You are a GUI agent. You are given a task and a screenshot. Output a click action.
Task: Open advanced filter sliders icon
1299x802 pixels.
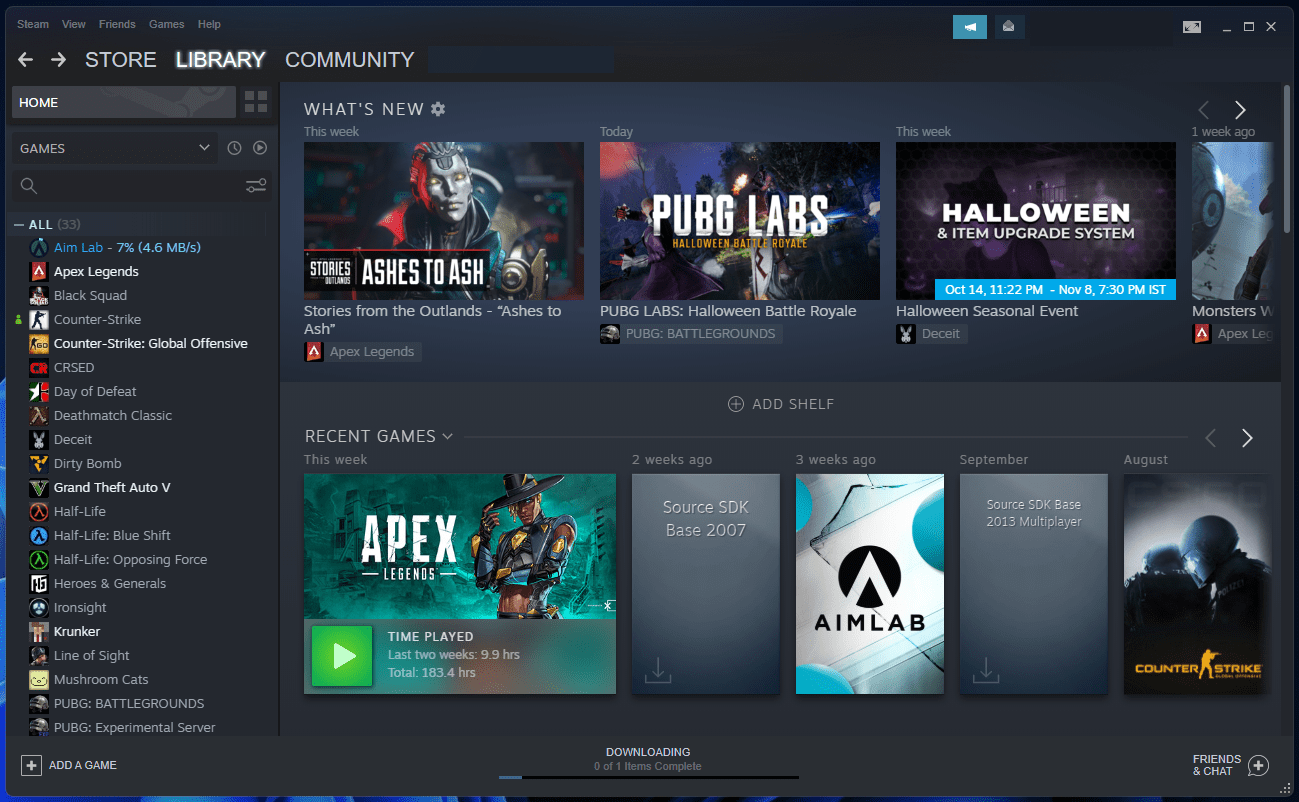[256, 186]
